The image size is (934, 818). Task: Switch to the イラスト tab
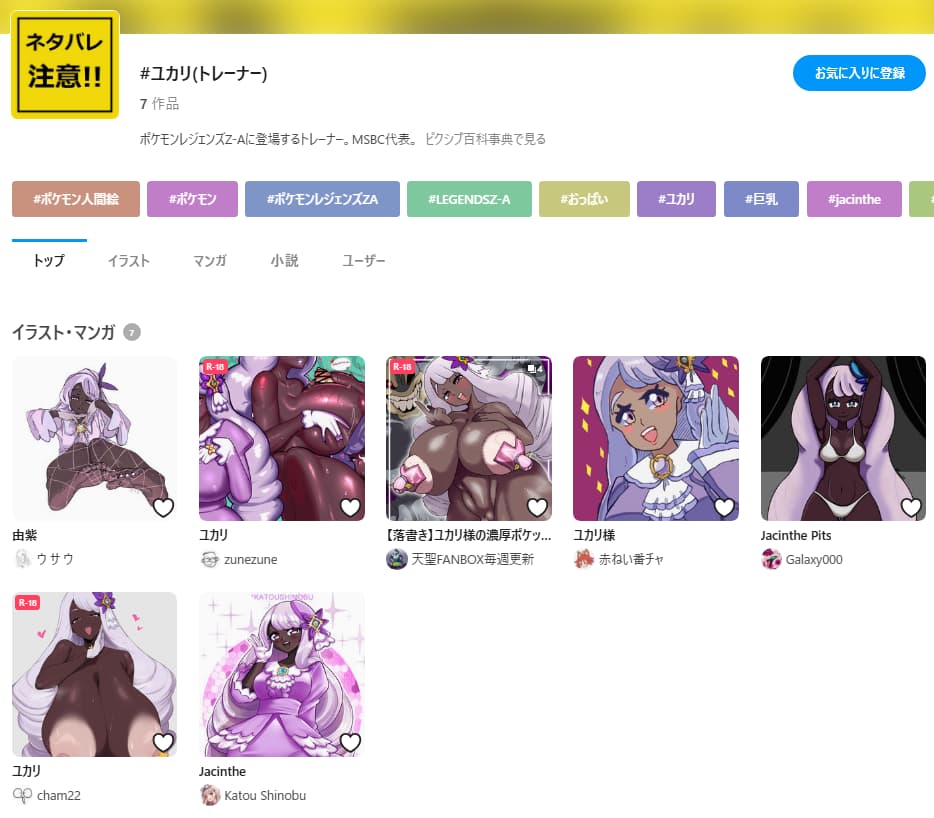coord(129,260)
